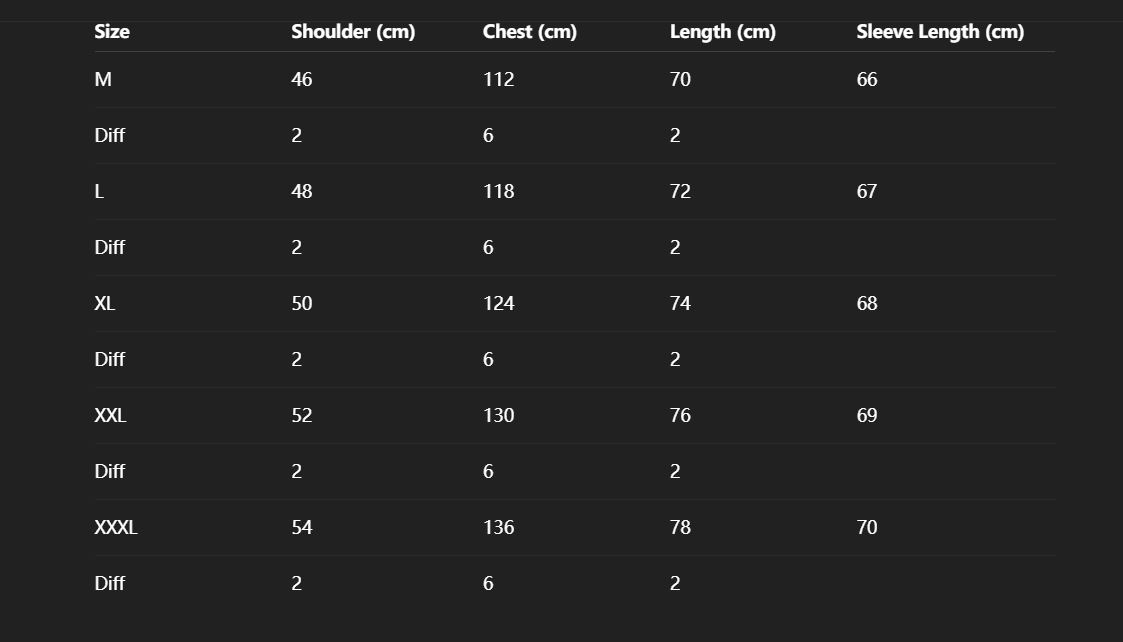Select length value 76

tap(680, 416)
